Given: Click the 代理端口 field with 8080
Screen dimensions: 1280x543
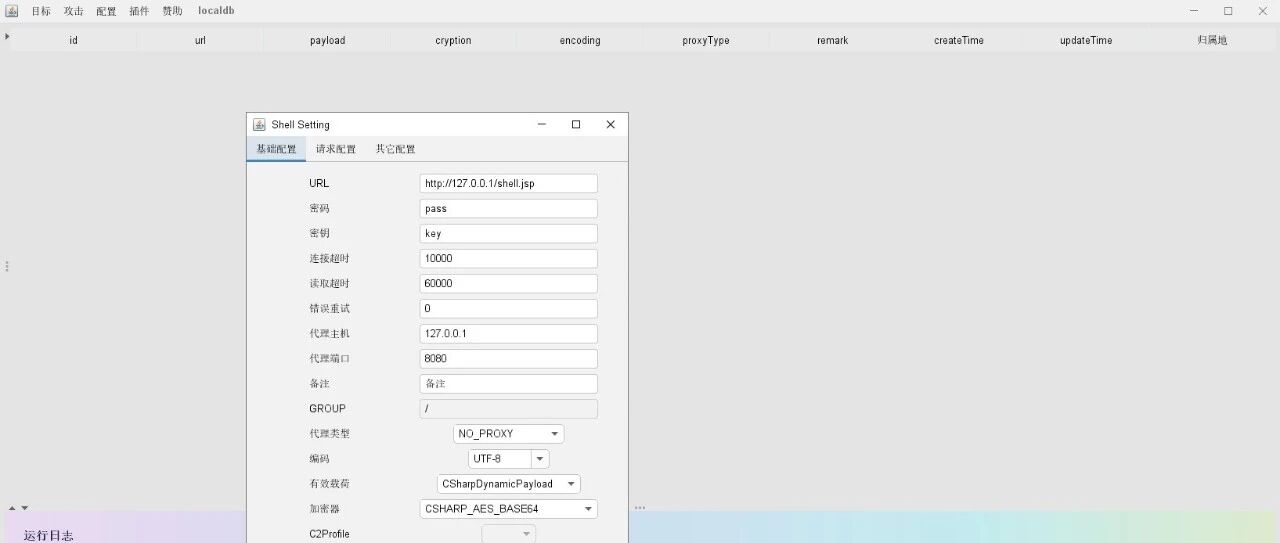Looking at the screenshot, I should [508, 358].
